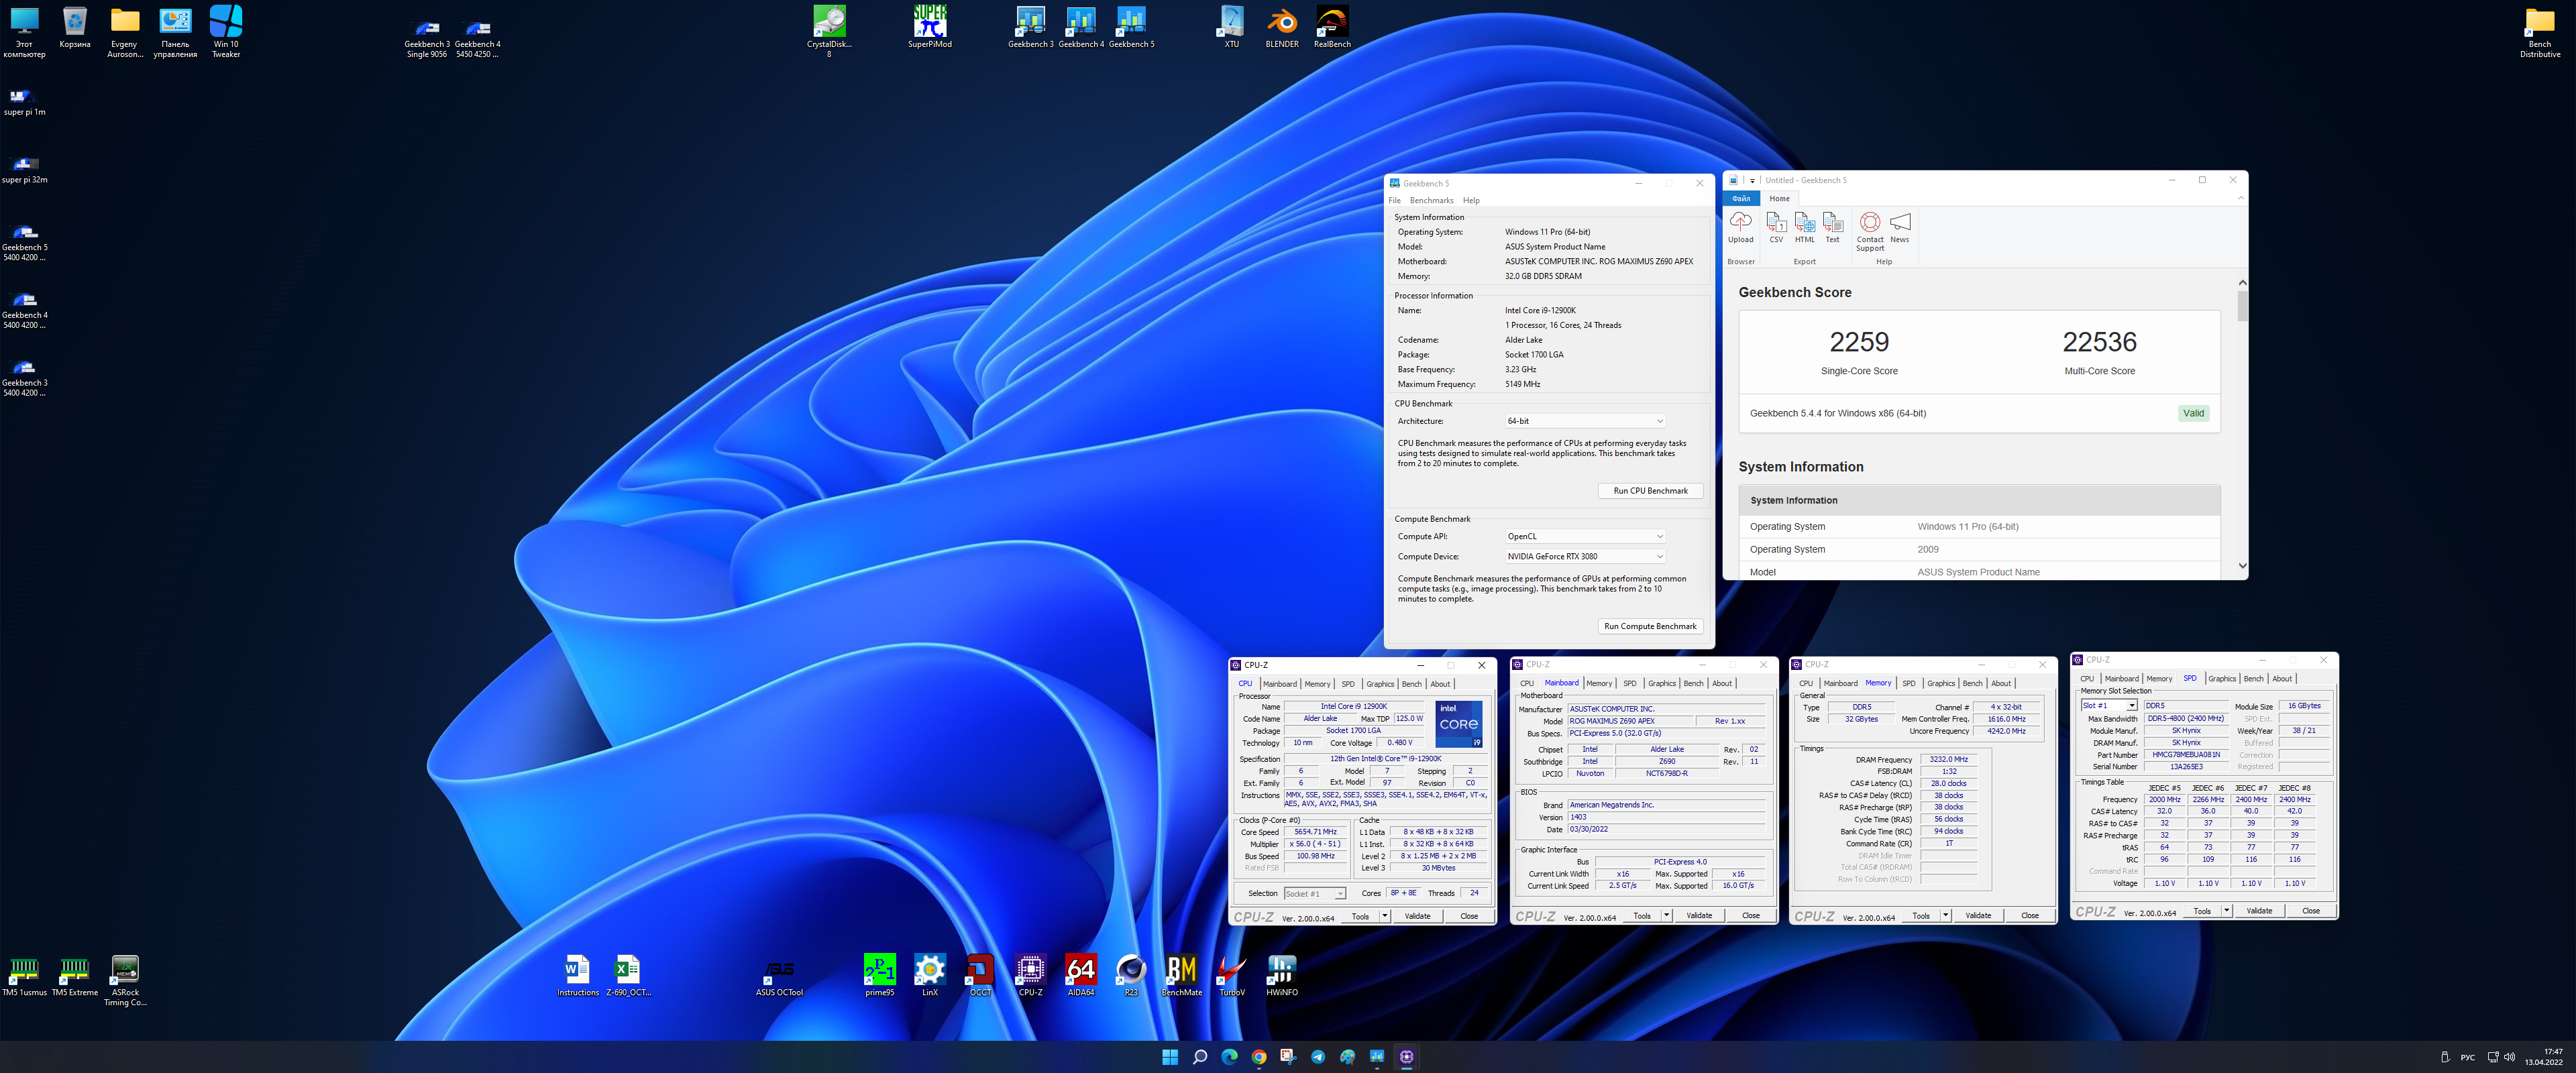Open Contact Support in Geekbench ribbon
The height and width of the screenshot is (1073, 2576).
1870,232
